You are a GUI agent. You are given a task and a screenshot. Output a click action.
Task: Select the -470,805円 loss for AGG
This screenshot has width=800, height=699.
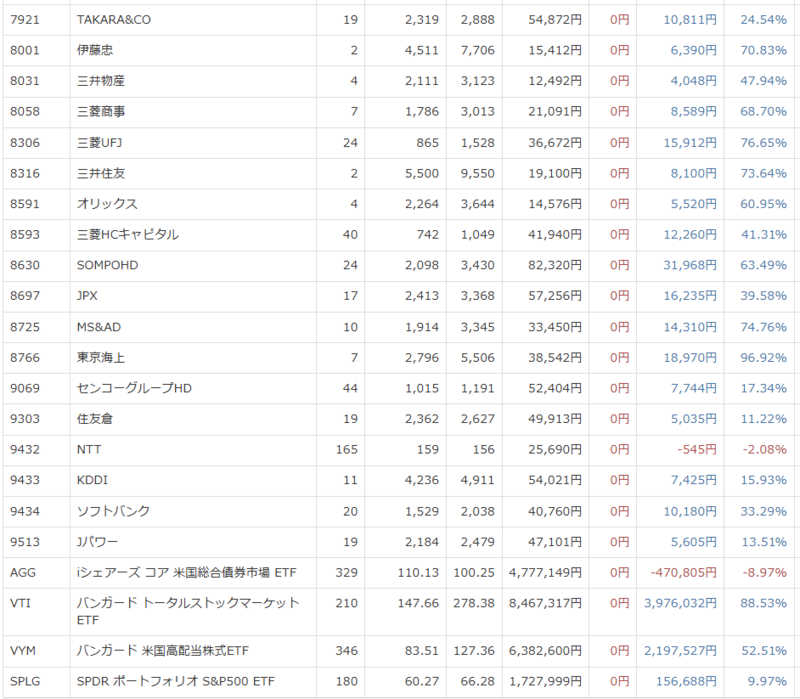coord(684,572)
